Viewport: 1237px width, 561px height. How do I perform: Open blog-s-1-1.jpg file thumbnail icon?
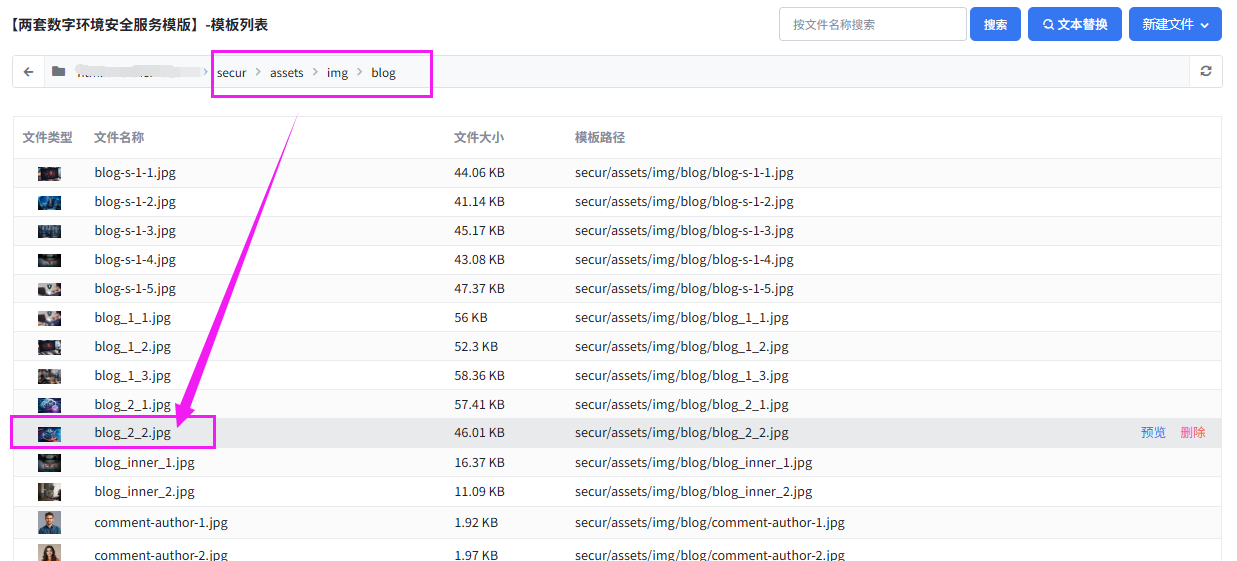(49, 173)
